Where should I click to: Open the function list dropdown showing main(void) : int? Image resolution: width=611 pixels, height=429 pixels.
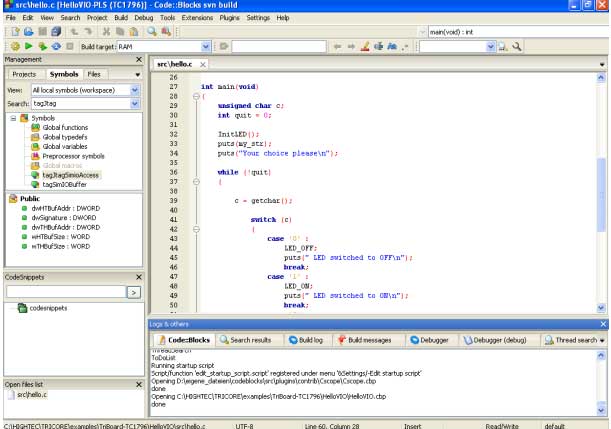(x=519, y=32)
